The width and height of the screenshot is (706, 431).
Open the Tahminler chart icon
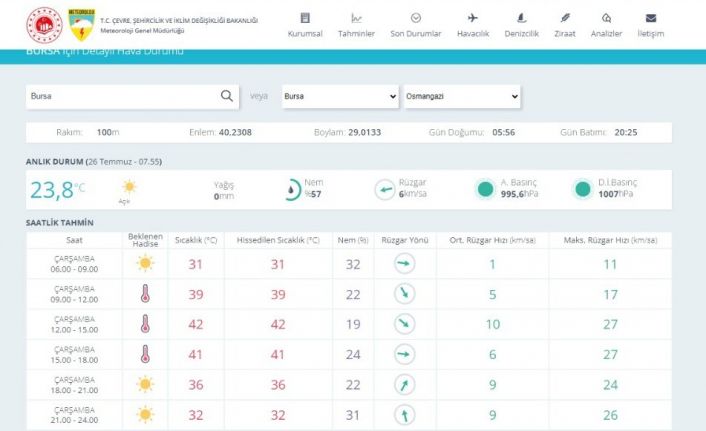pos(357,18)
